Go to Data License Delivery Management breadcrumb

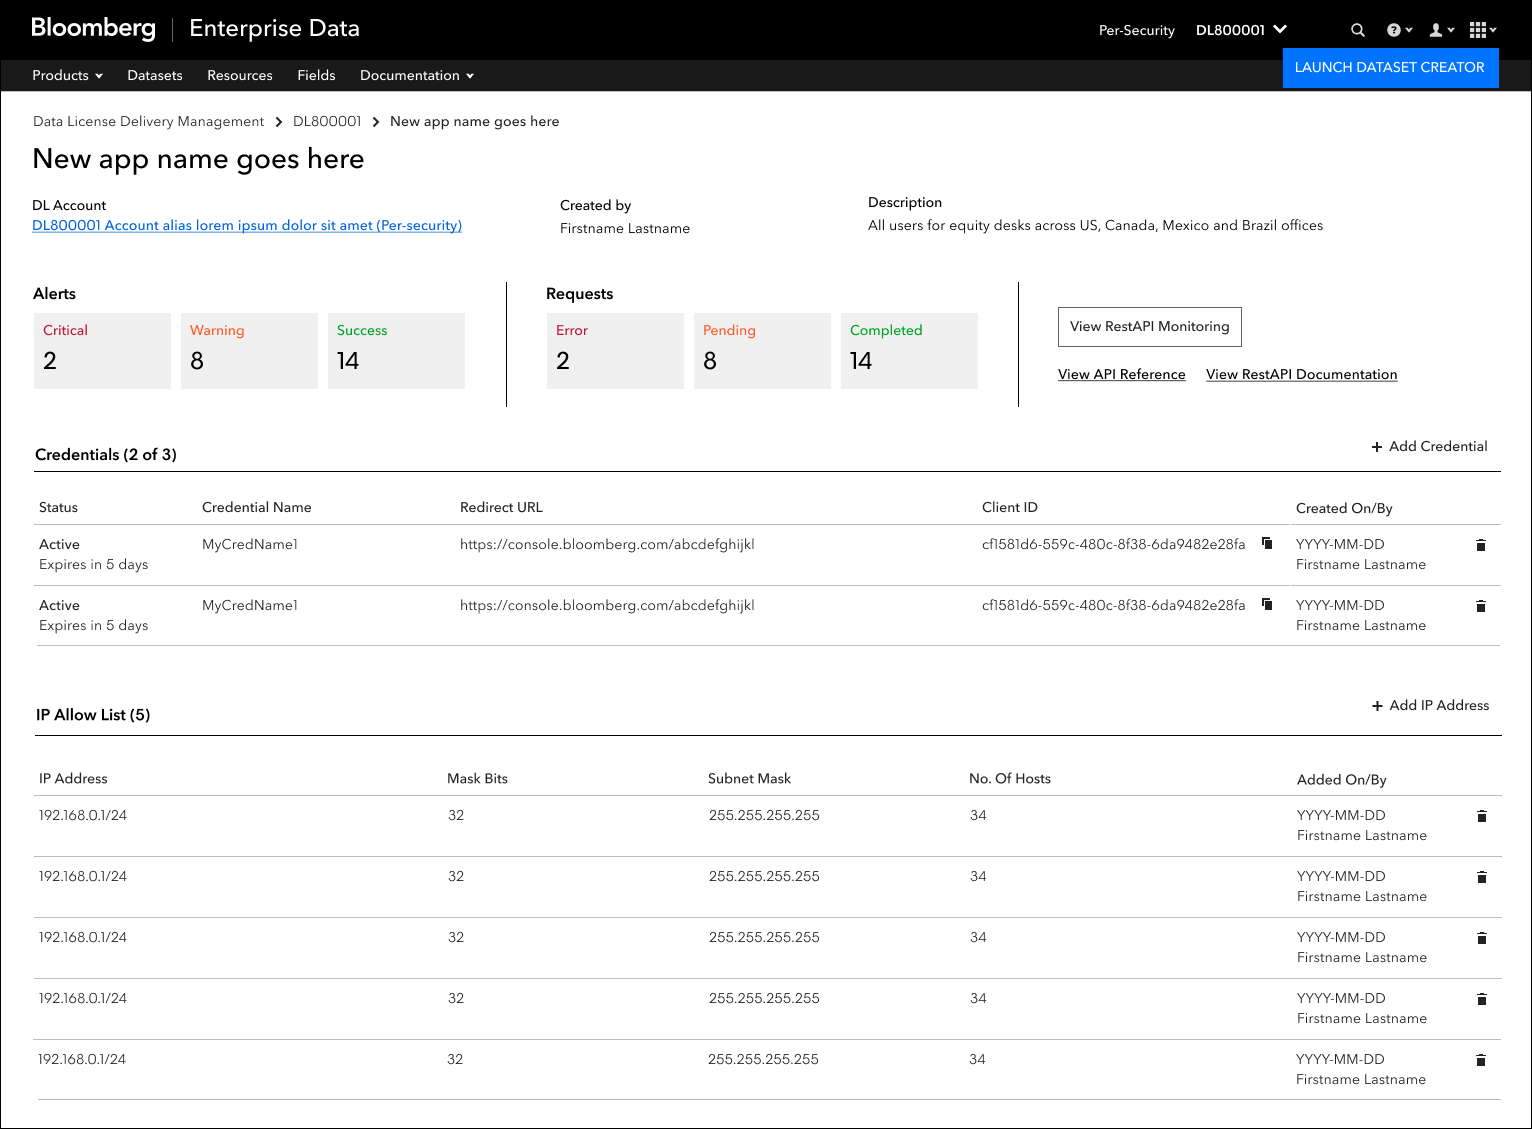pyautogui.click(x=148, y=121)
